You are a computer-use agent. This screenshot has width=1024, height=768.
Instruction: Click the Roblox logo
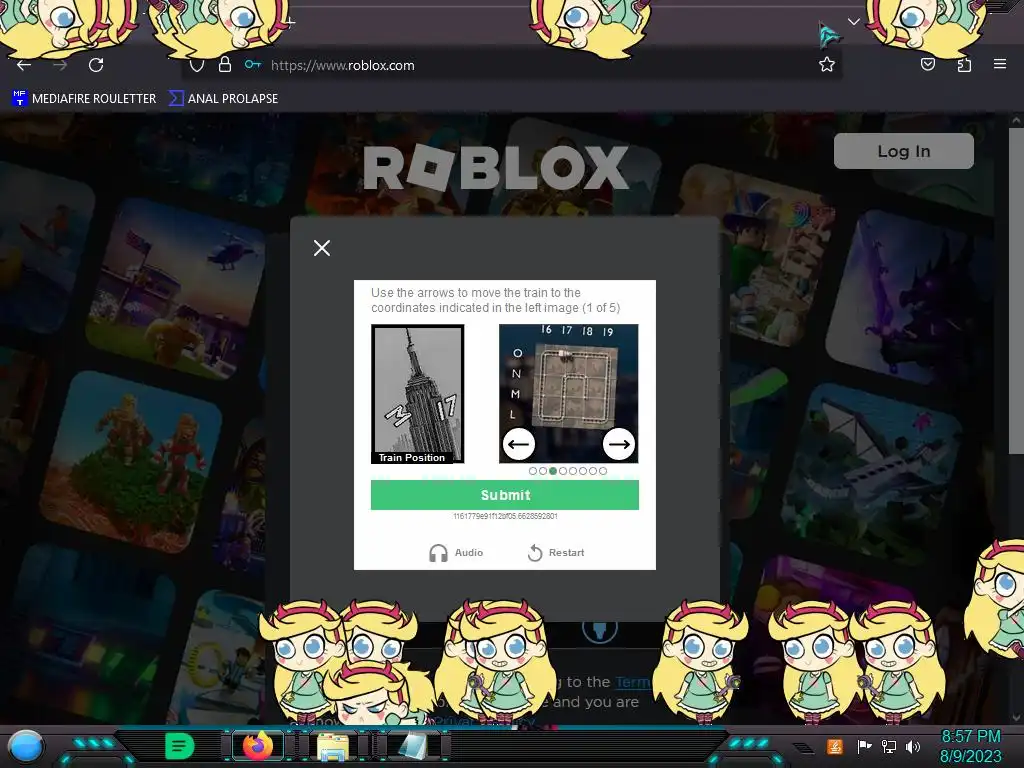[x=496, y=168]
